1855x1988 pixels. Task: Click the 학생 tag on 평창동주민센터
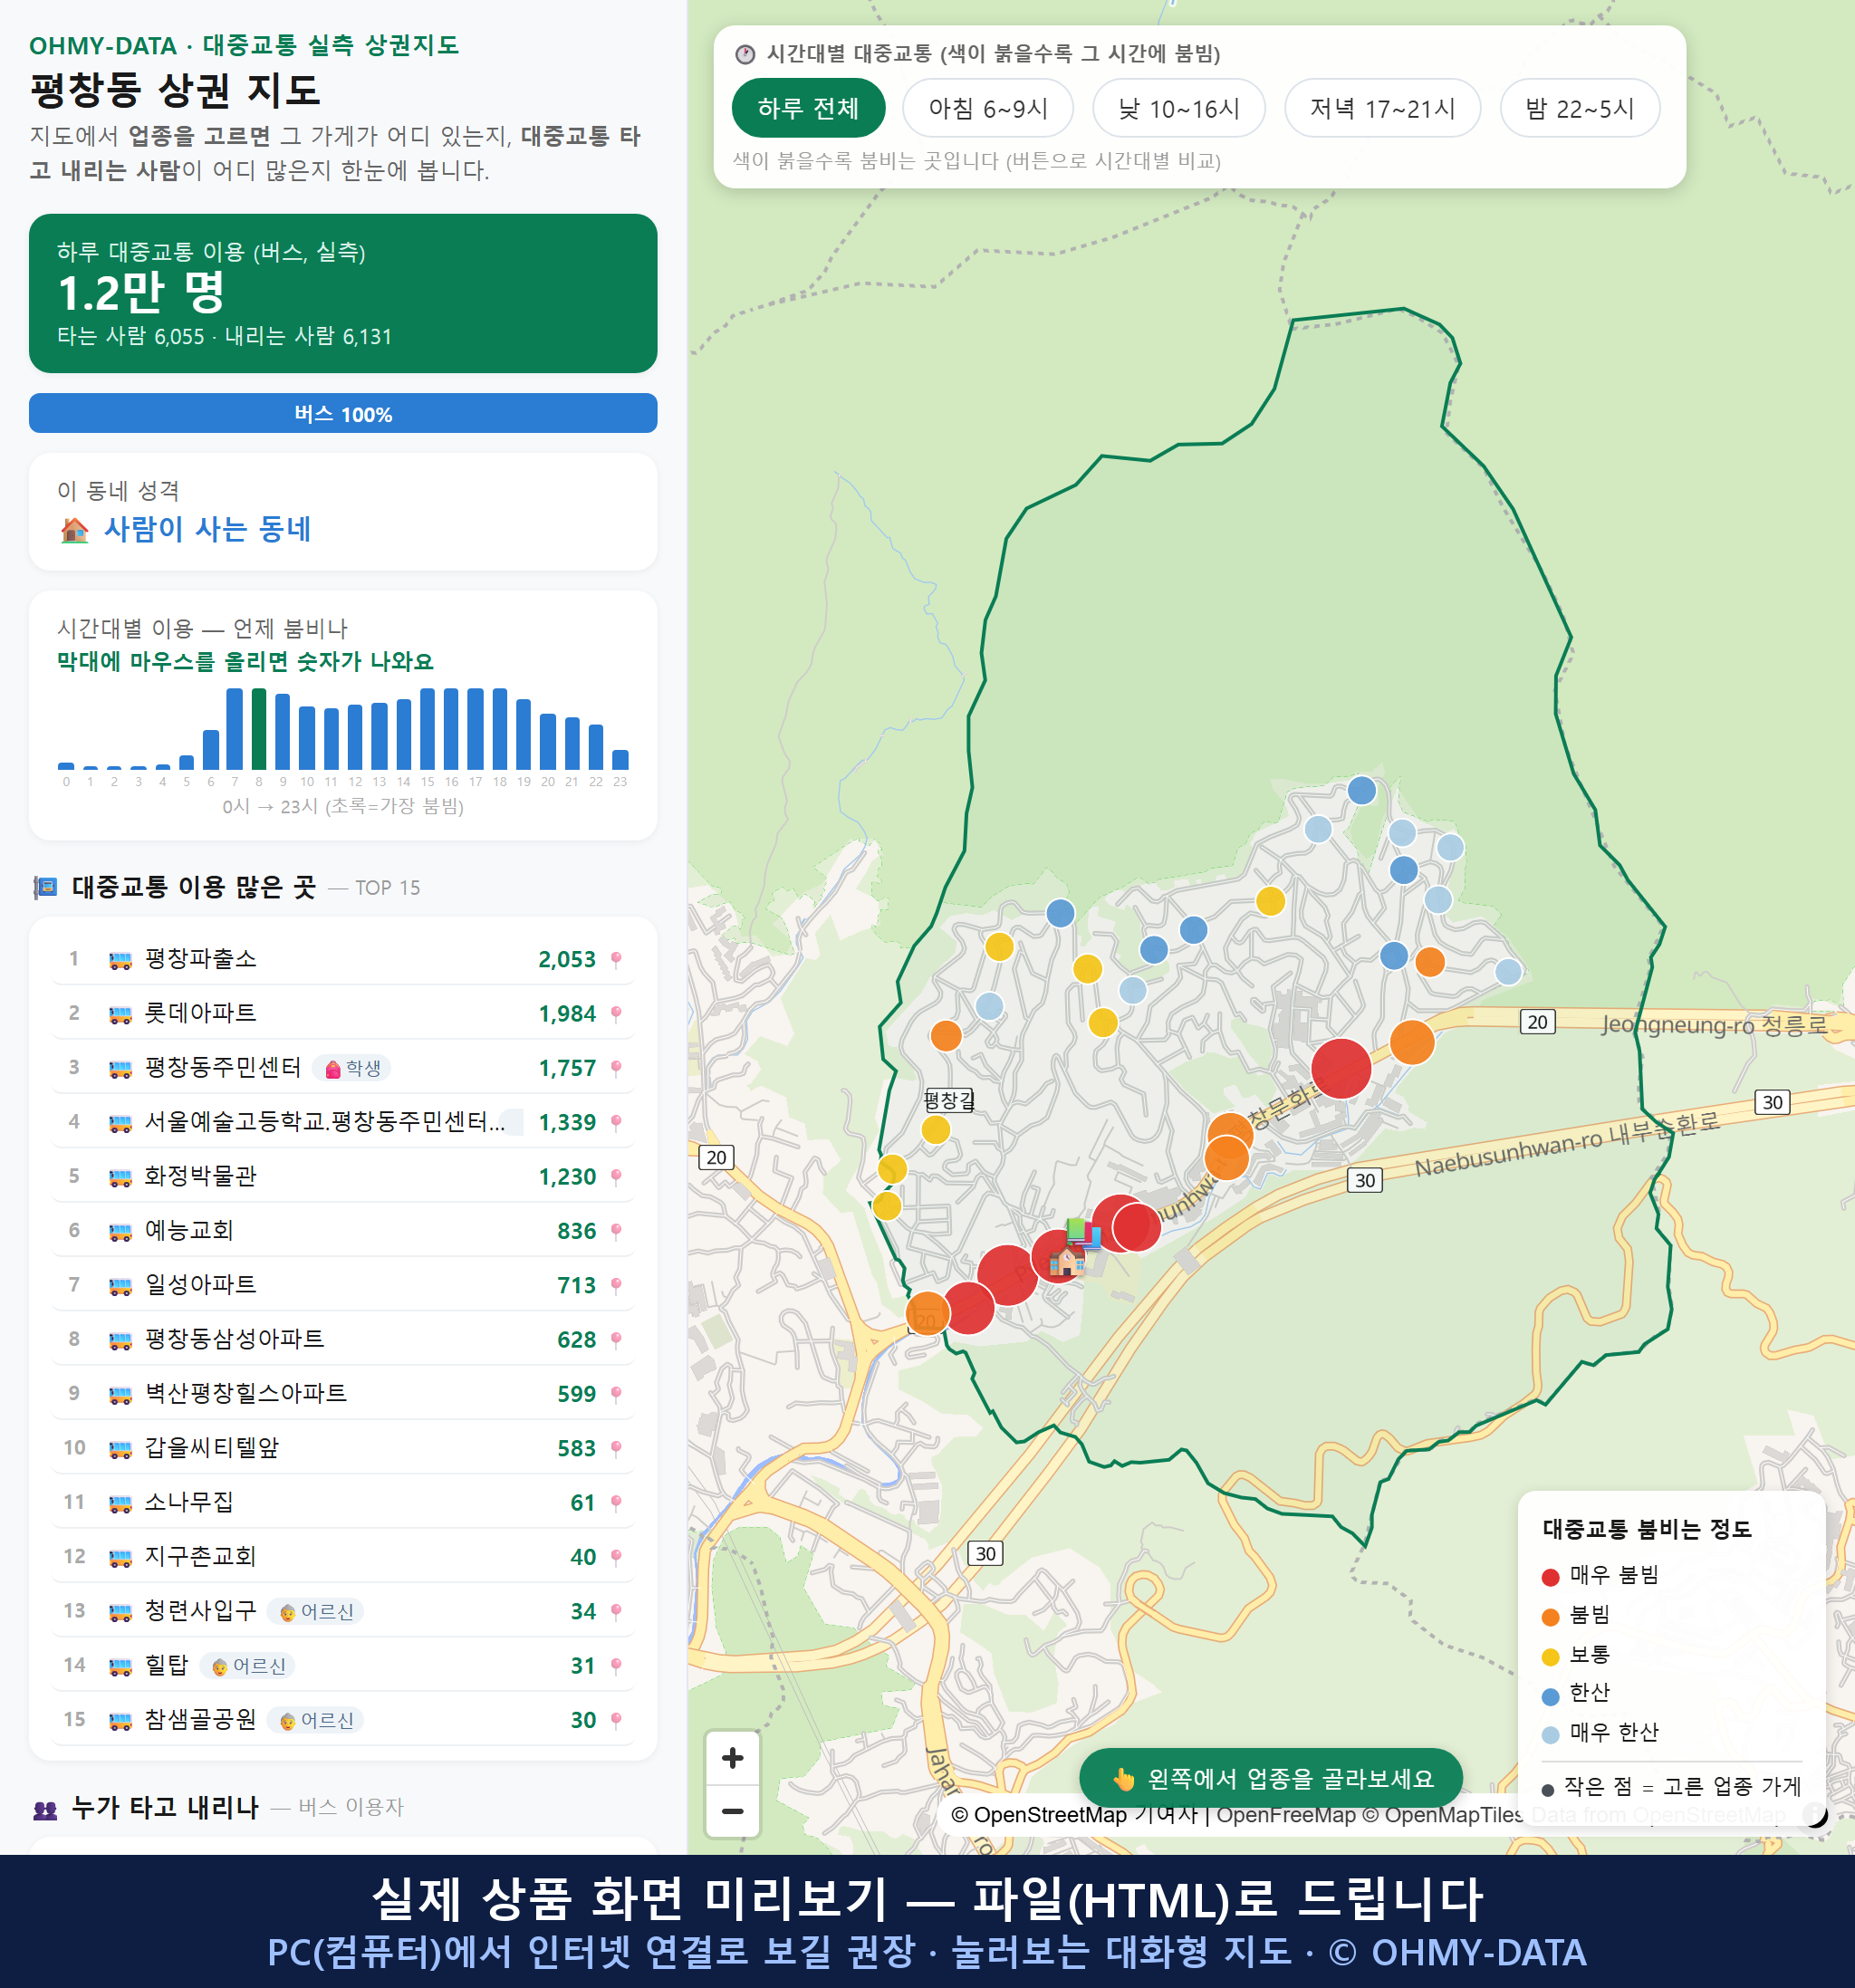click(x=352, y=1068)
